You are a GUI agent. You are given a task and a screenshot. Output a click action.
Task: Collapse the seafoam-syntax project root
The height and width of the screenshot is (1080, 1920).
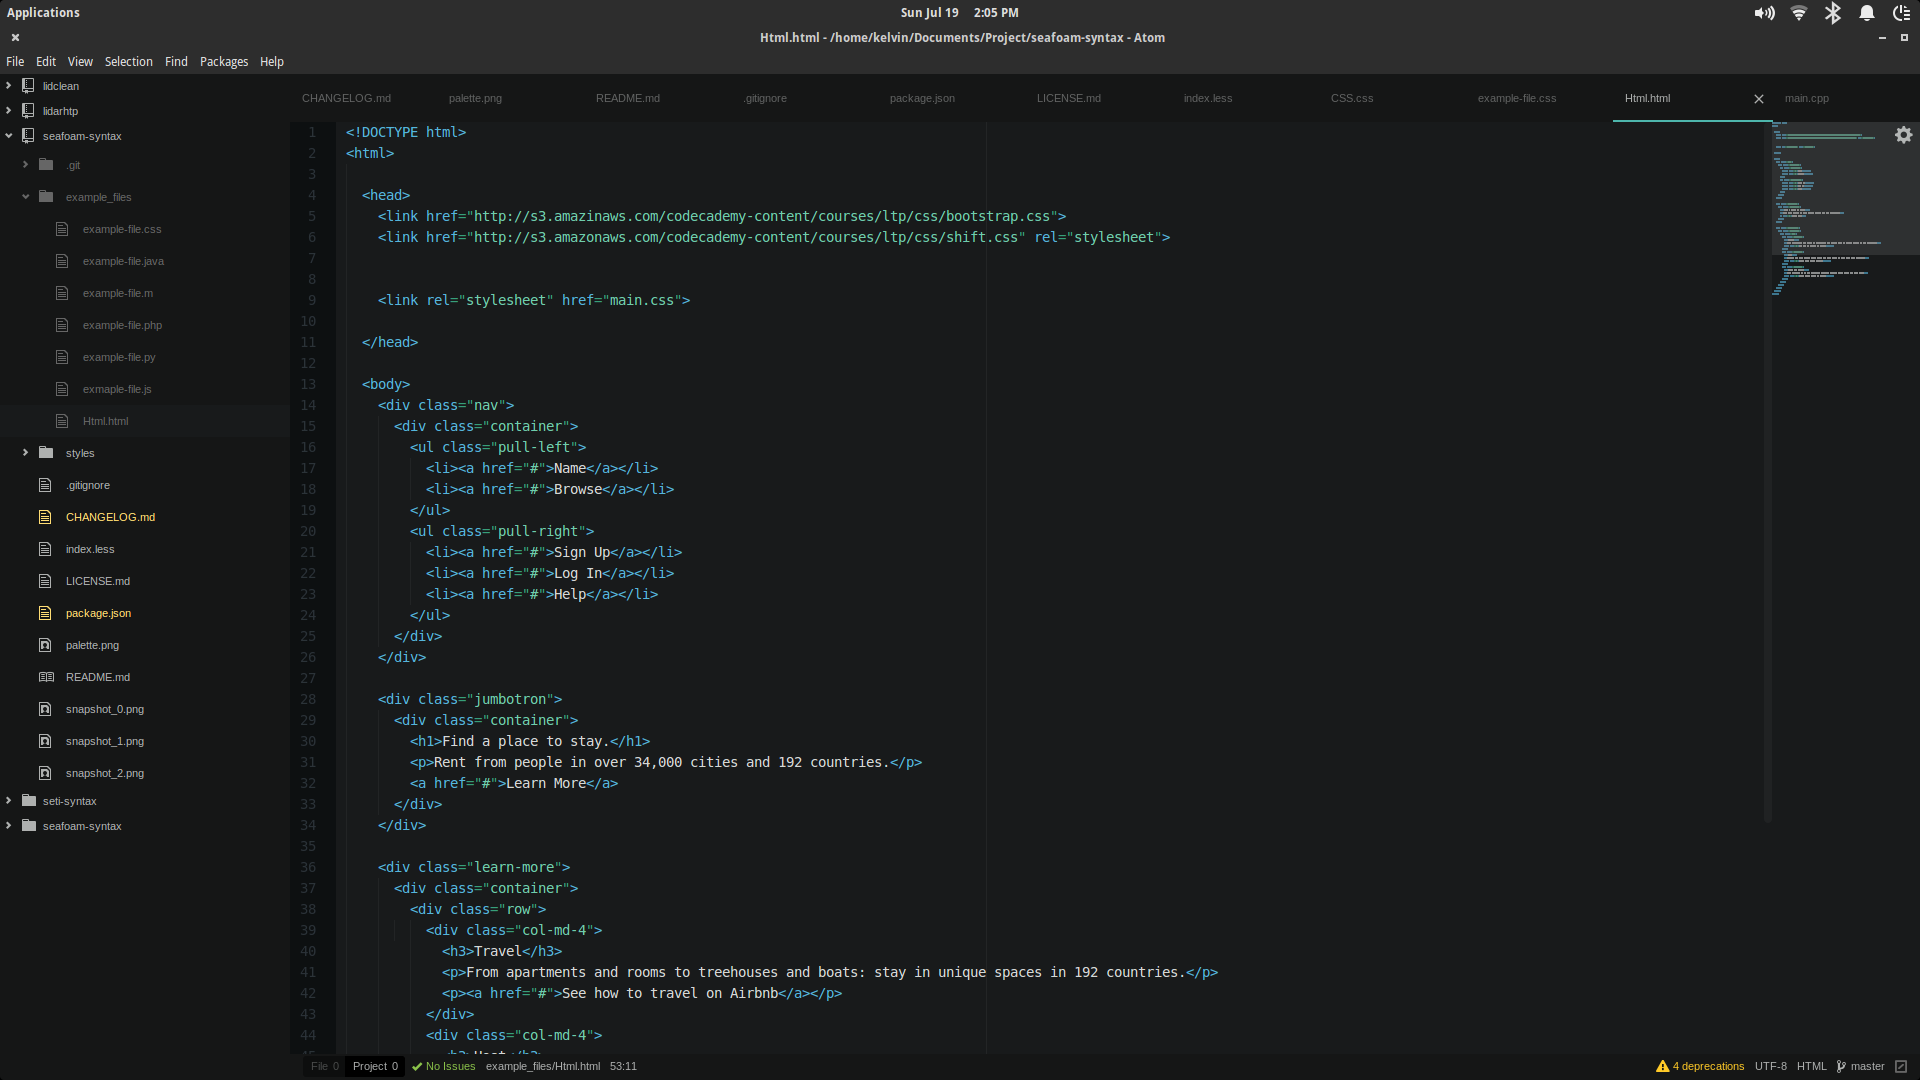click(x=9, y=136)
